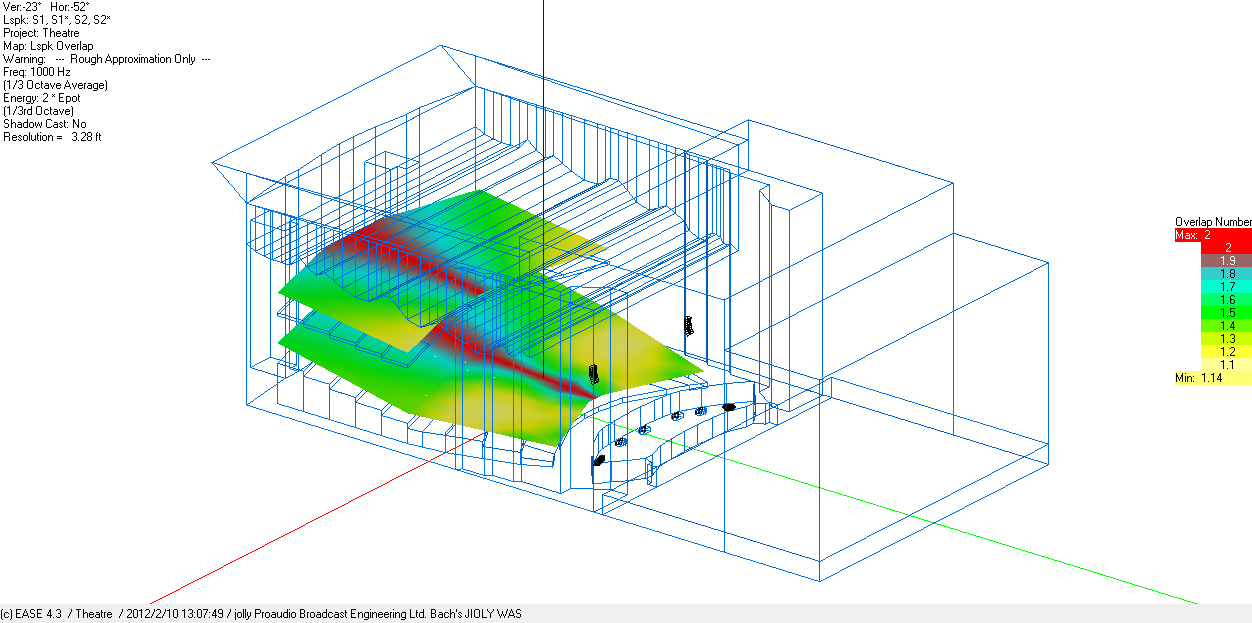
Task: Click the Overlap Number legend title
Action: tap(1212, 222)
